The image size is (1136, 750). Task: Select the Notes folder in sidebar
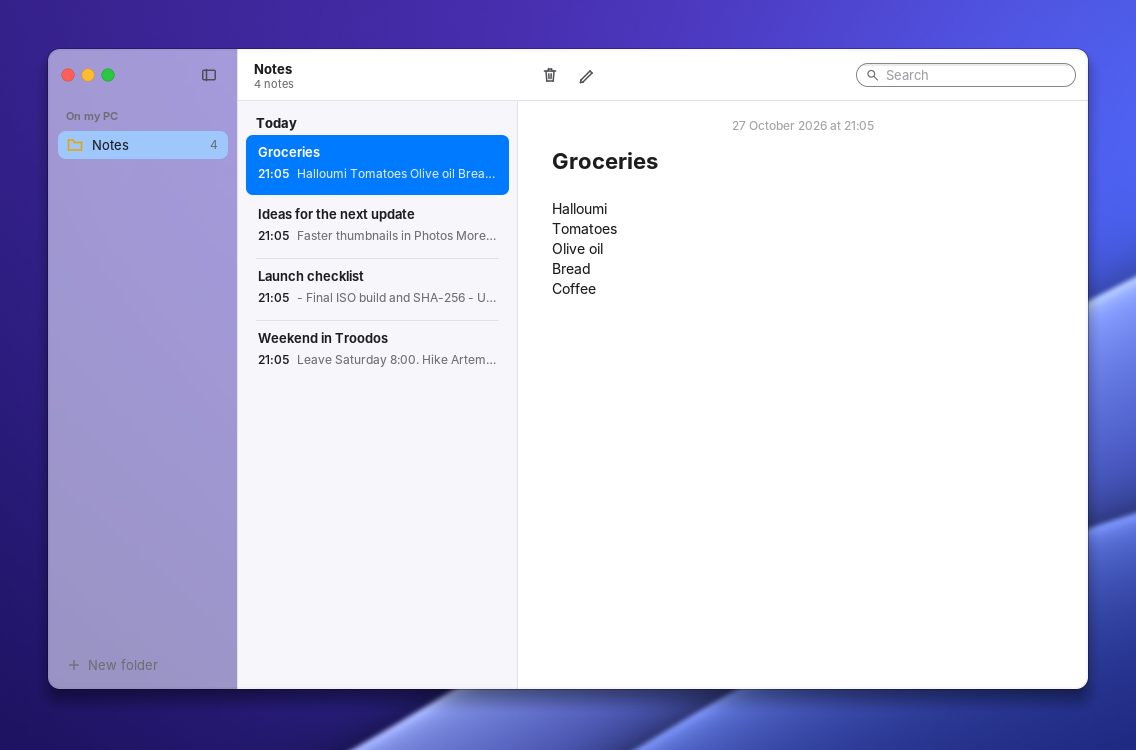pyautogui.click(x=143, y=145)
